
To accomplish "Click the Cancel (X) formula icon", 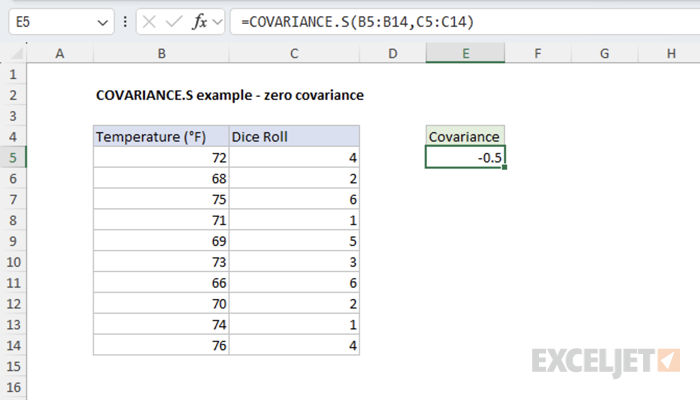I will point(149,22).
